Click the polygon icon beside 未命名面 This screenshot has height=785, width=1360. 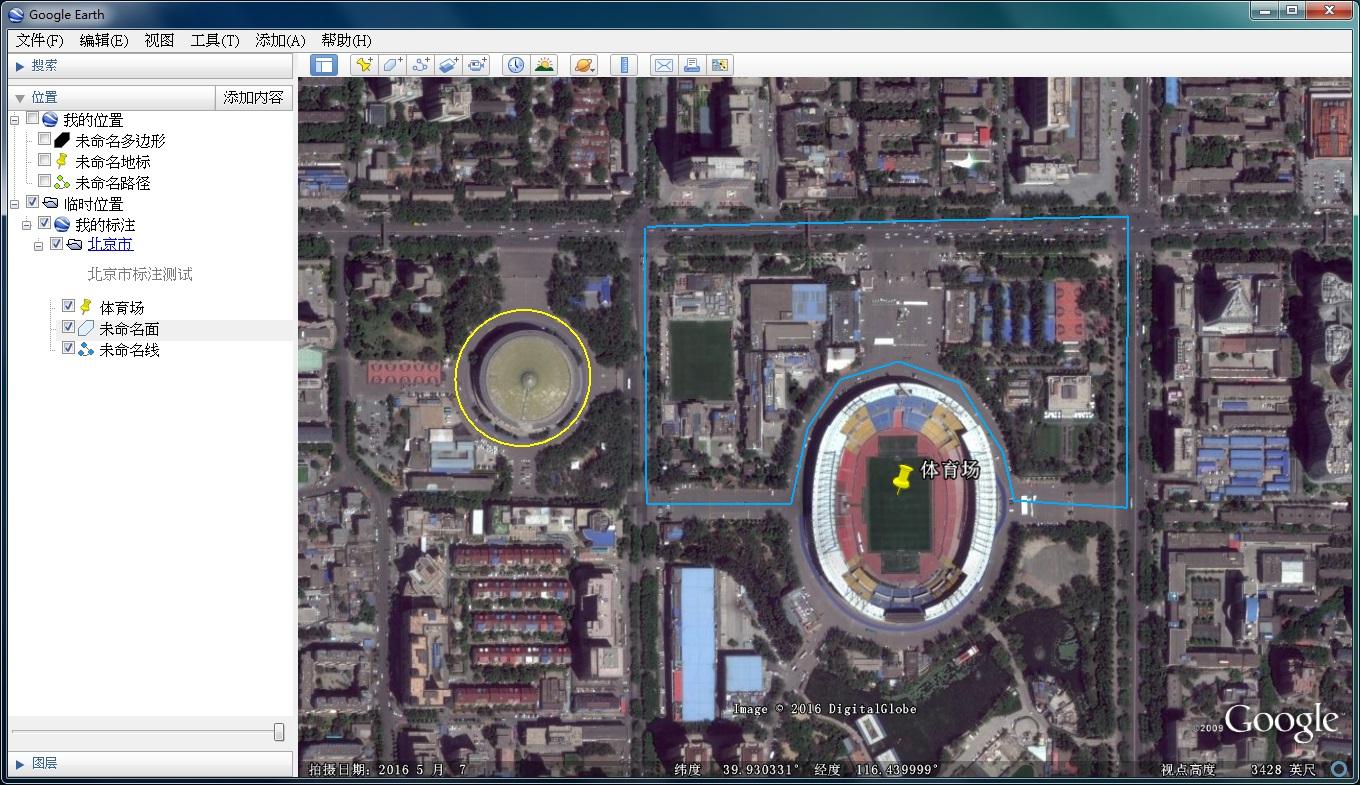tap(86, 329)
